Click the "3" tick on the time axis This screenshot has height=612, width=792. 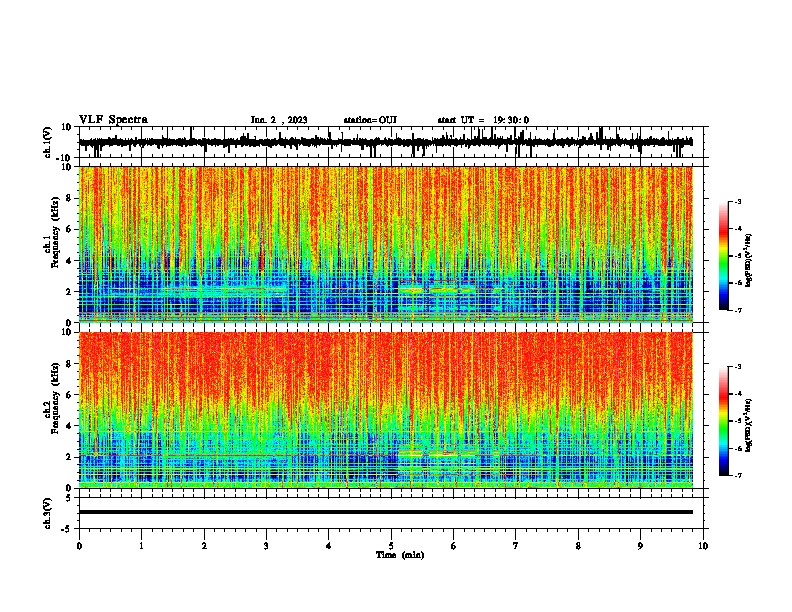pyautogui.click(x=266, y=546)
